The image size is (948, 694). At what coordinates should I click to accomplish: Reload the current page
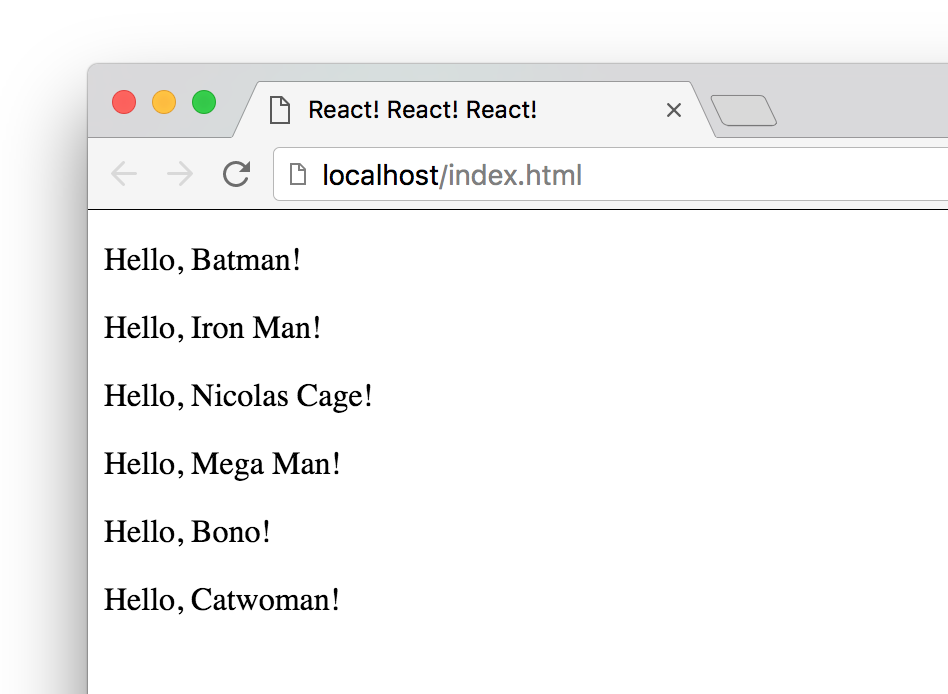coord(236,175)
